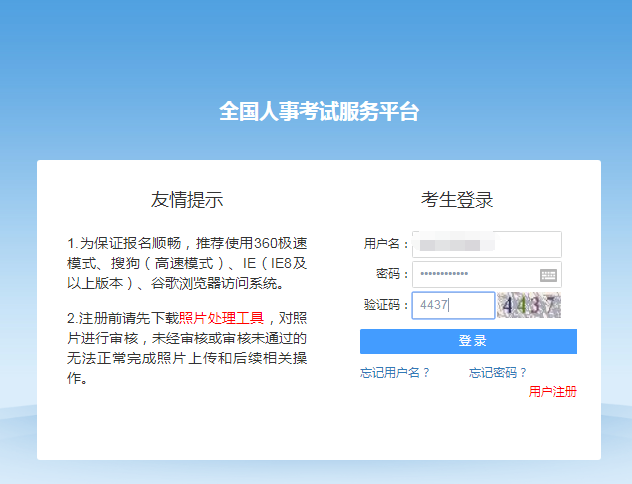Click the 用户名 input field
This screenshot has width=632, height=484.
(x=486, y=244)
